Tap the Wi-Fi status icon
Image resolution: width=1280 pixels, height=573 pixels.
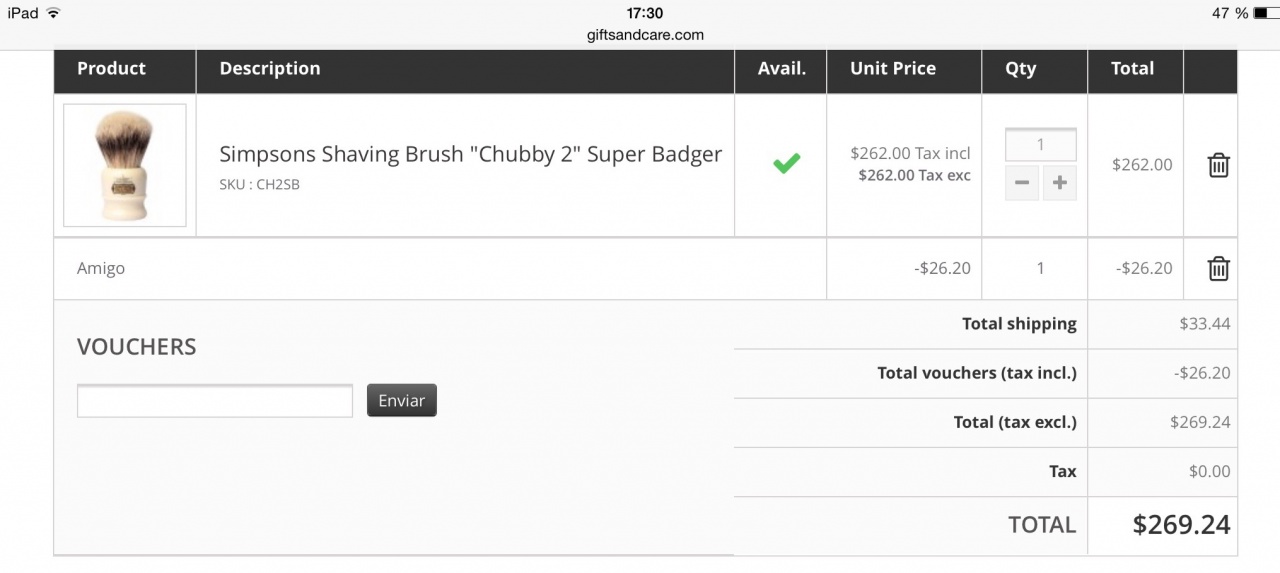point(53,13)
